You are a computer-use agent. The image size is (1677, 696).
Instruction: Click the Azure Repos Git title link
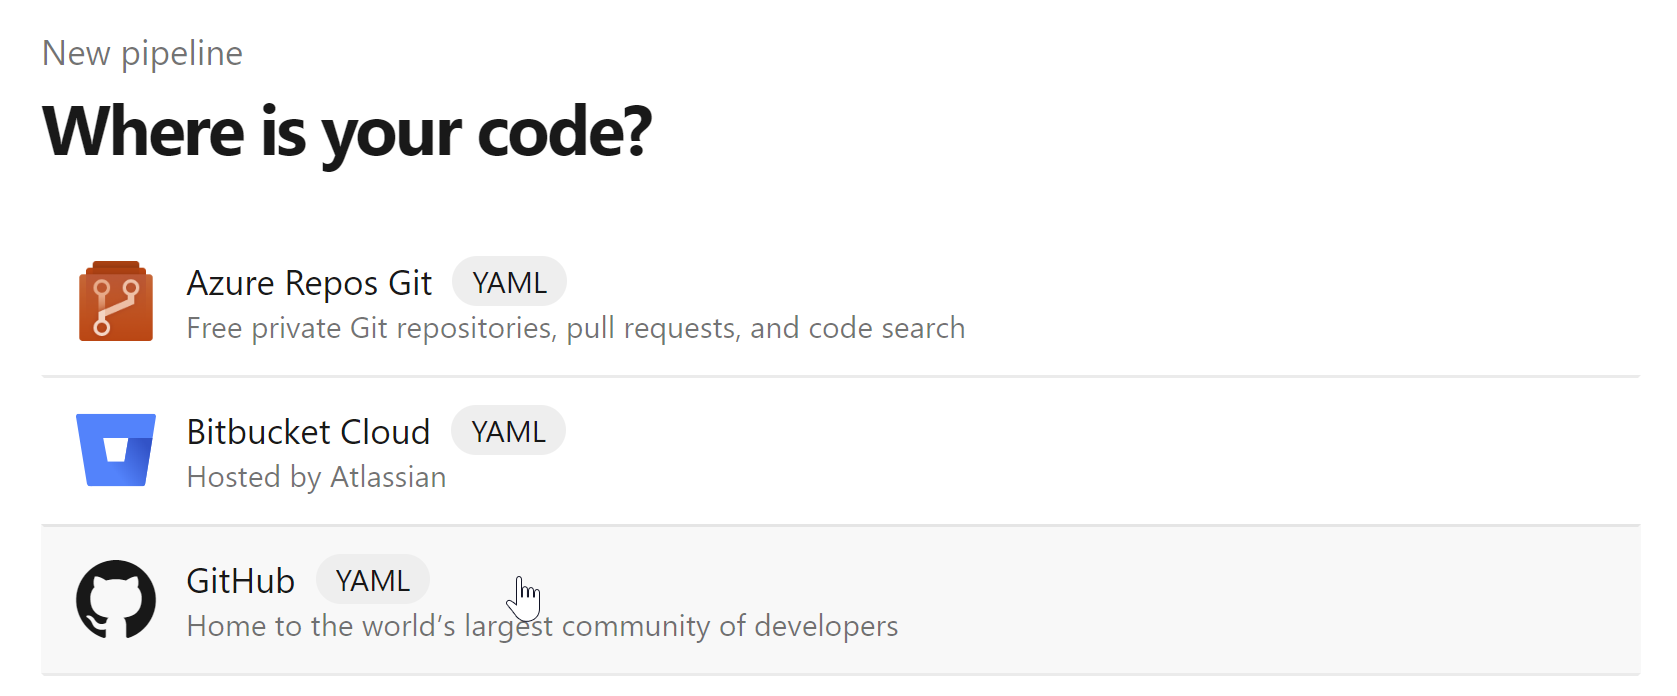click(309, 283)
